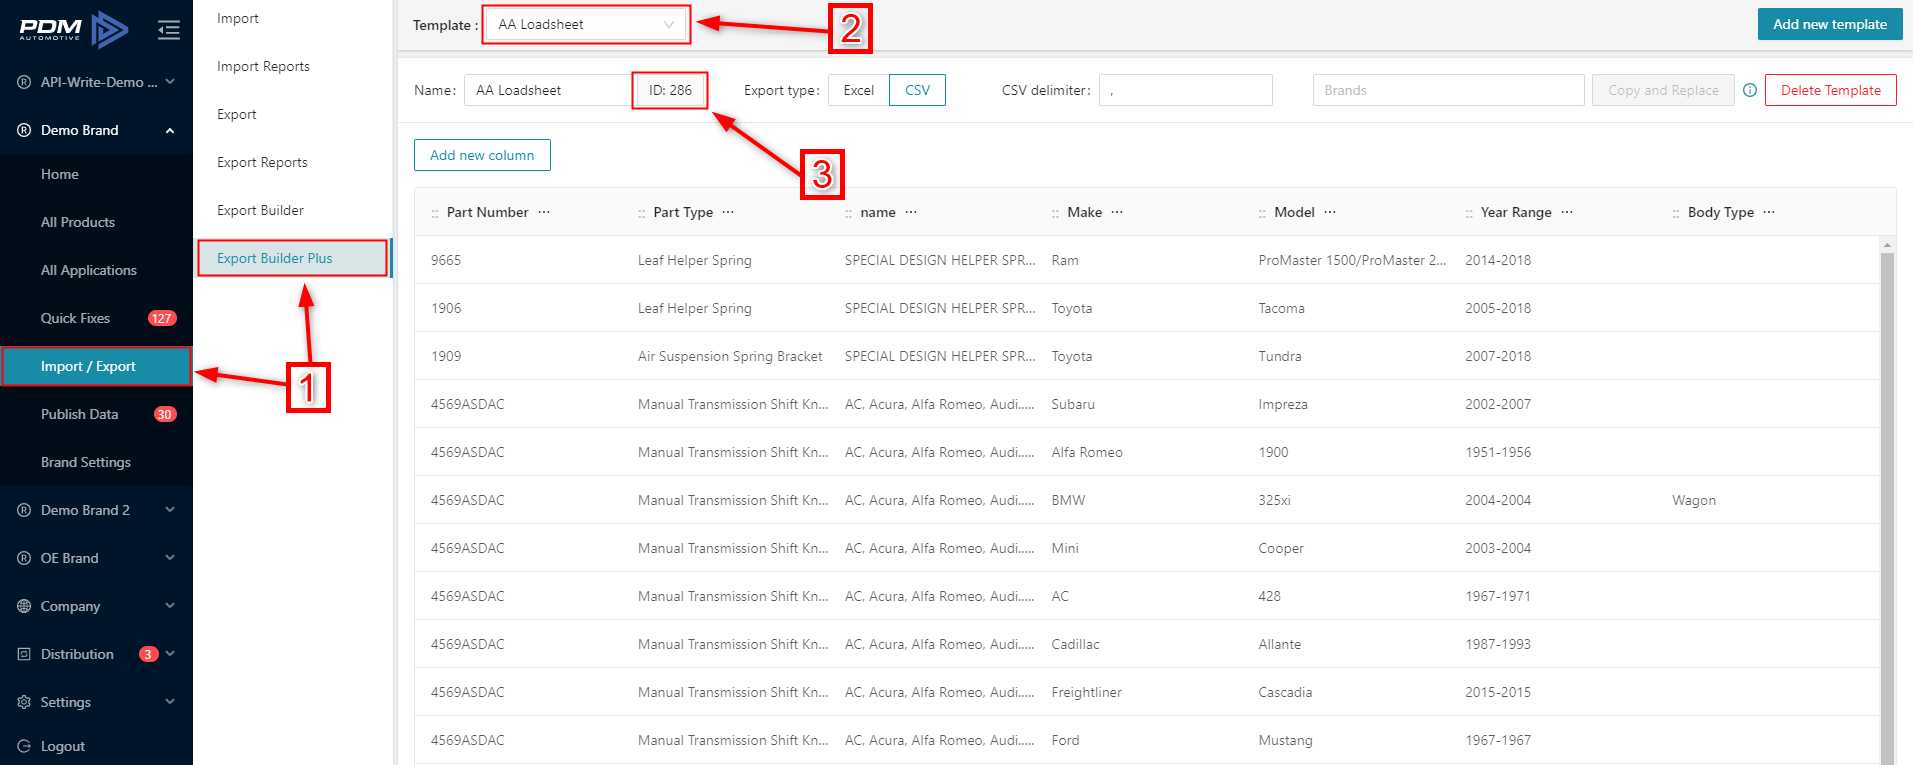Open Export Builder Plus submenu item

[x=292, y=258]
